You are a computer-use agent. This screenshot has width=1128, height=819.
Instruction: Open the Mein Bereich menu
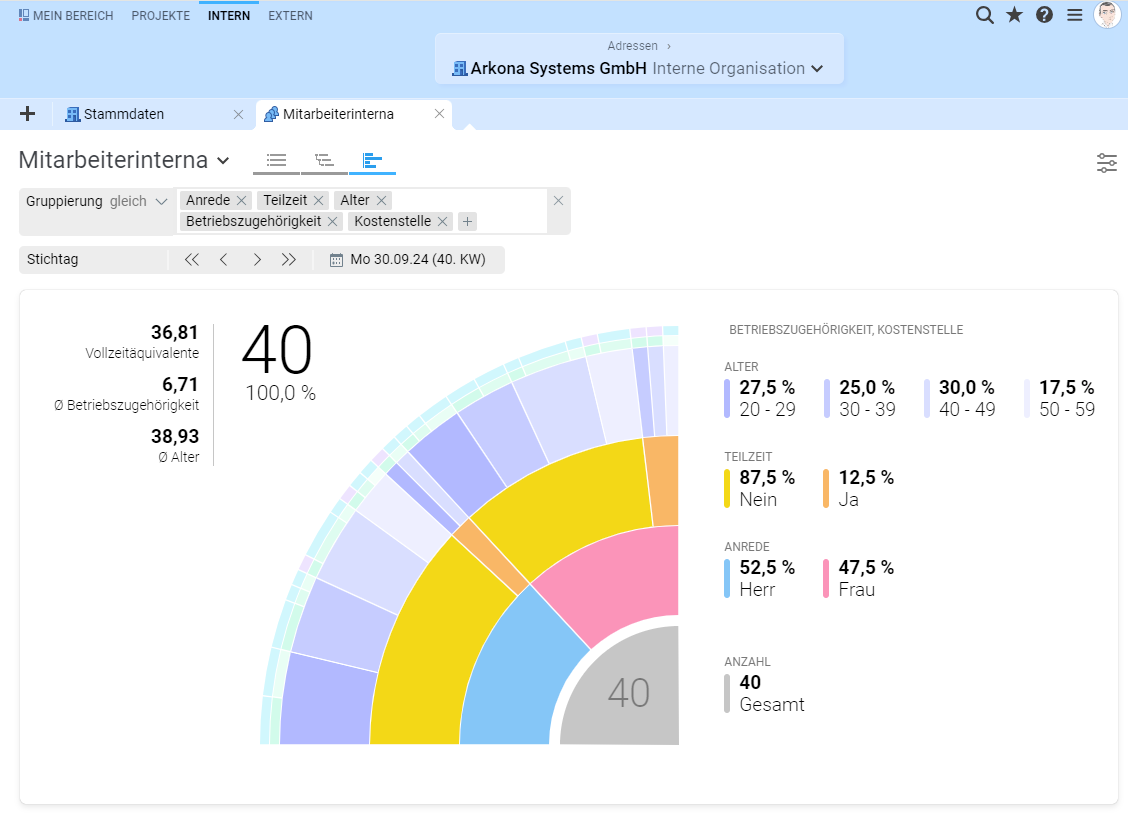tap(65, 15)
